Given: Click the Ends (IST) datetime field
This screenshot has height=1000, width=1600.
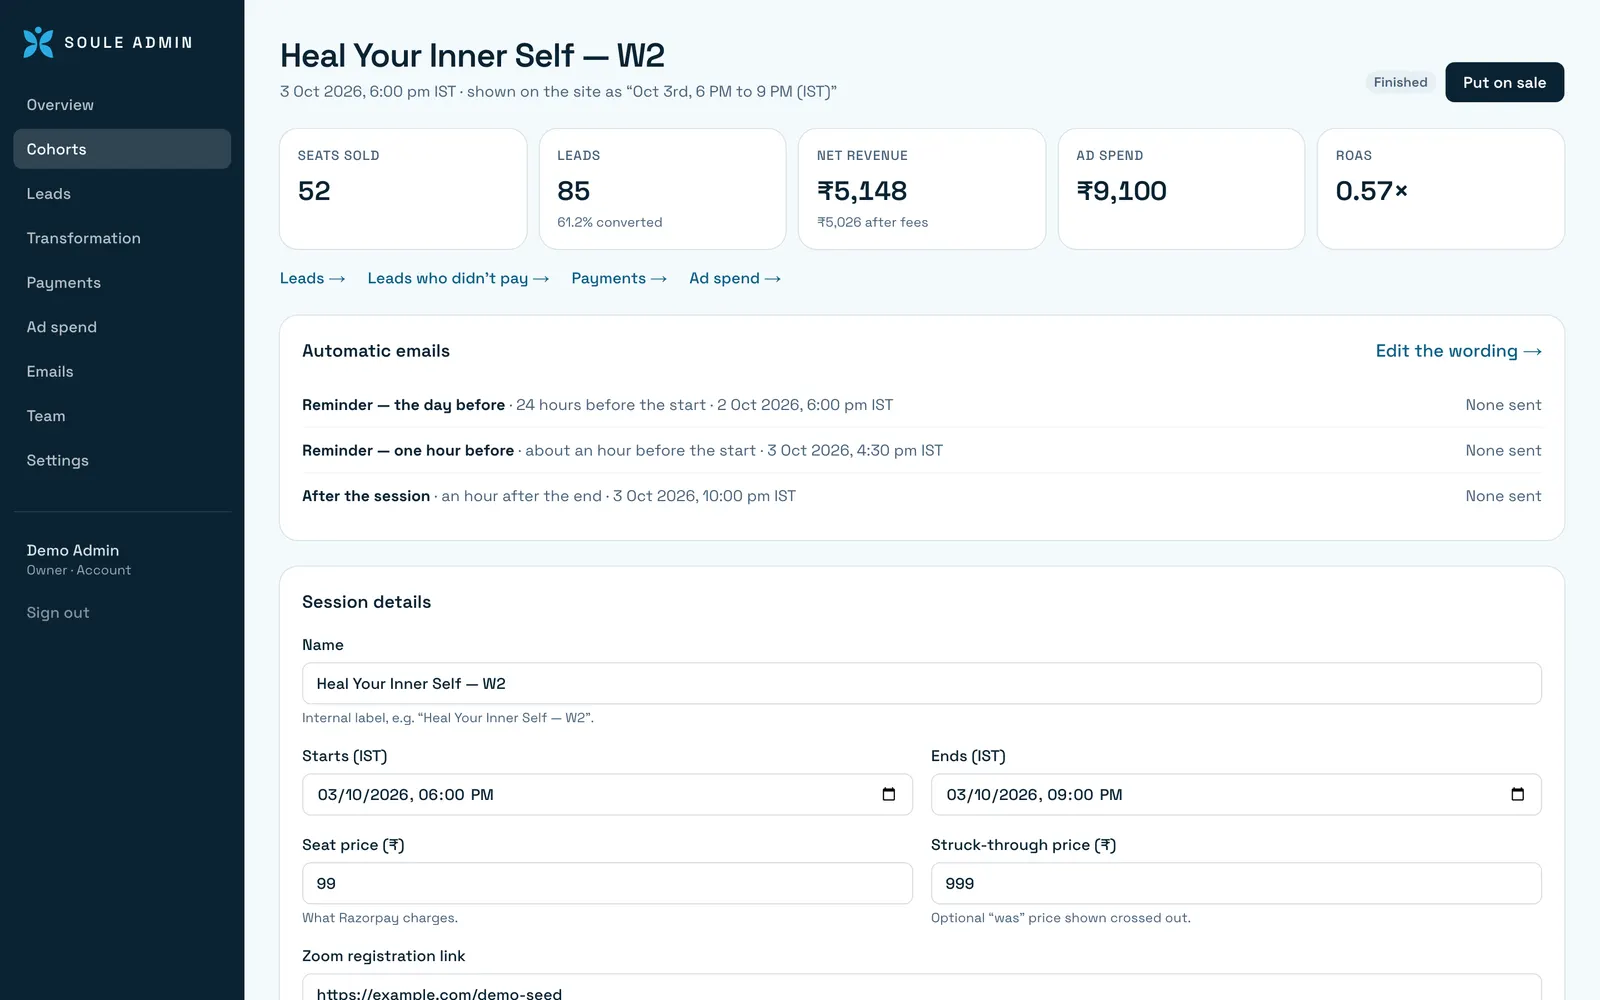Looking at the screenshot, I should click(x=1236, y=794).
